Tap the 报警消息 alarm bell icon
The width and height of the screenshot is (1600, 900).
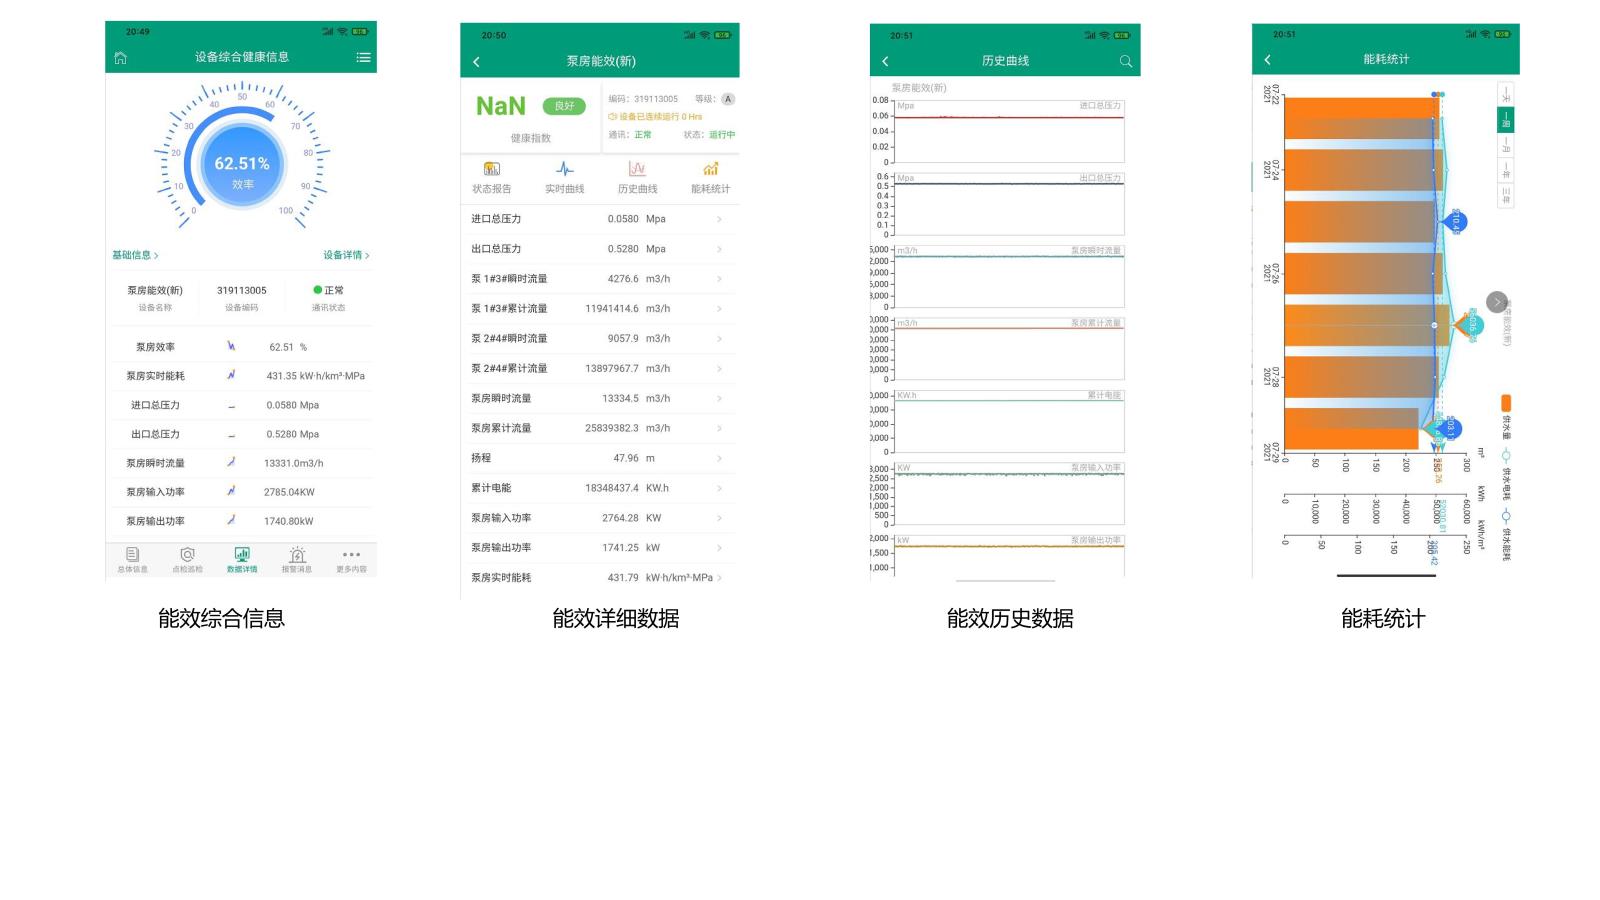coord(297,558)
